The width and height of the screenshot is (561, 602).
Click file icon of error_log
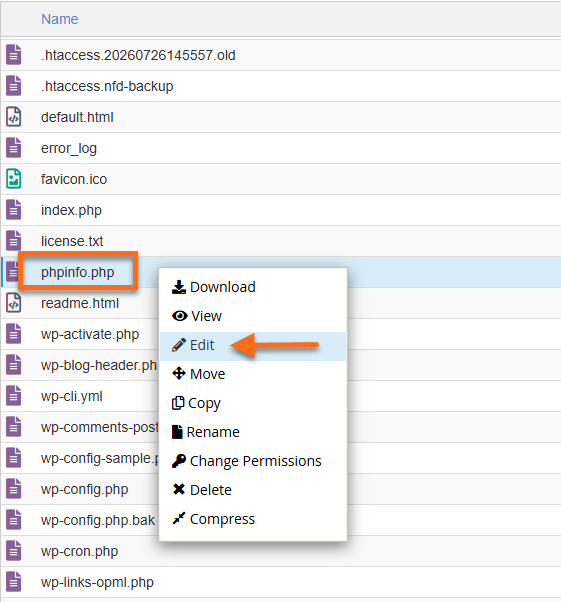pos(13,148)
